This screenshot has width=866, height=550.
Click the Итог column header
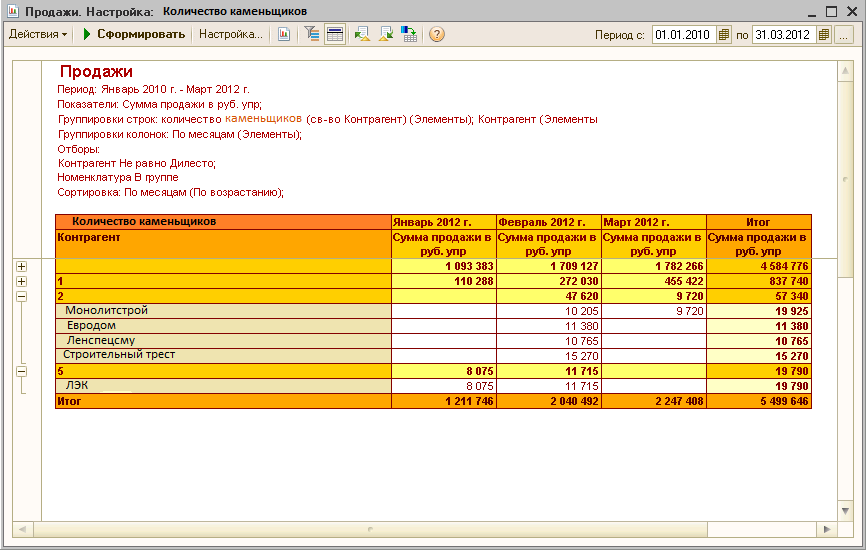click(x=758, y=221)
